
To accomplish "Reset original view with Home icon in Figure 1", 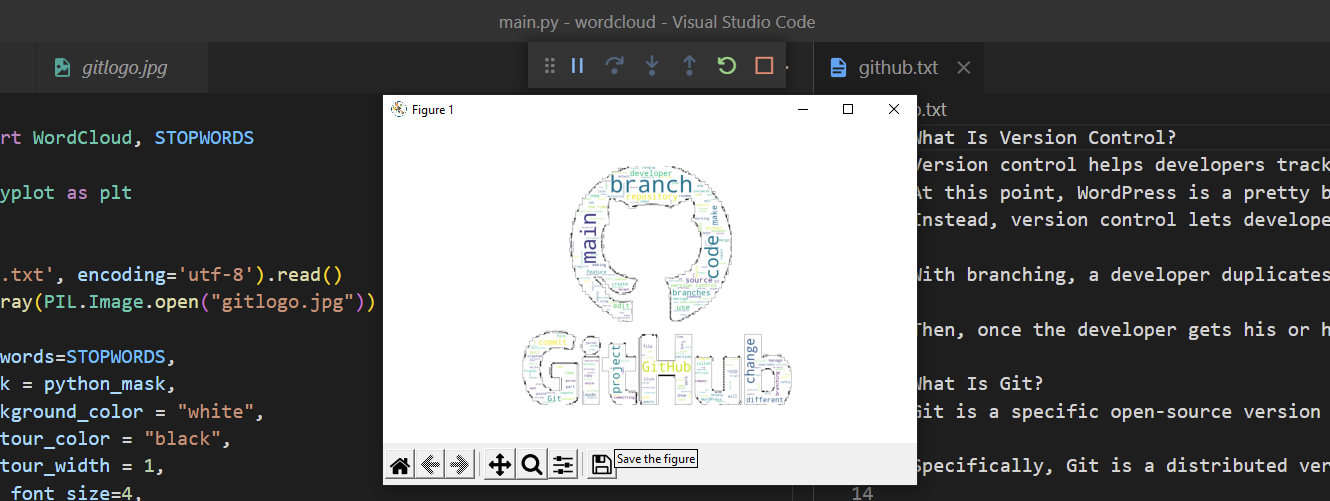I will tap(400, 464).
